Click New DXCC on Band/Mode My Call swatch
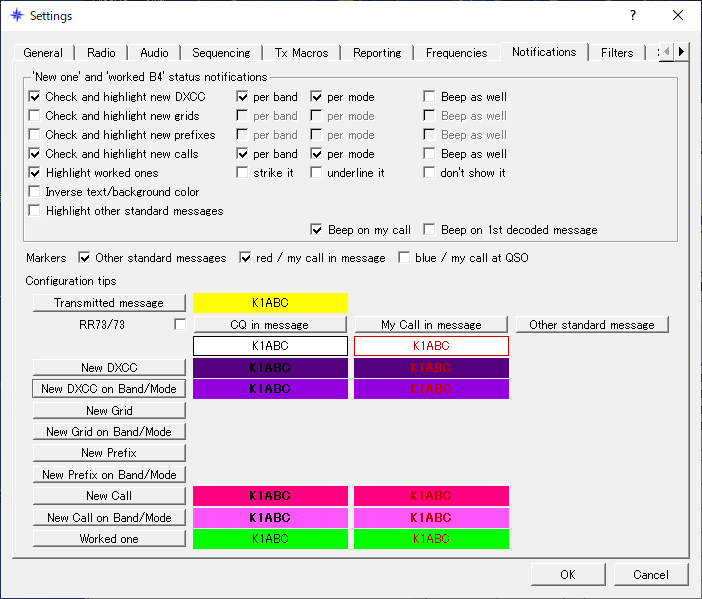Screen dimensions: 702x599 click(431, 389)
